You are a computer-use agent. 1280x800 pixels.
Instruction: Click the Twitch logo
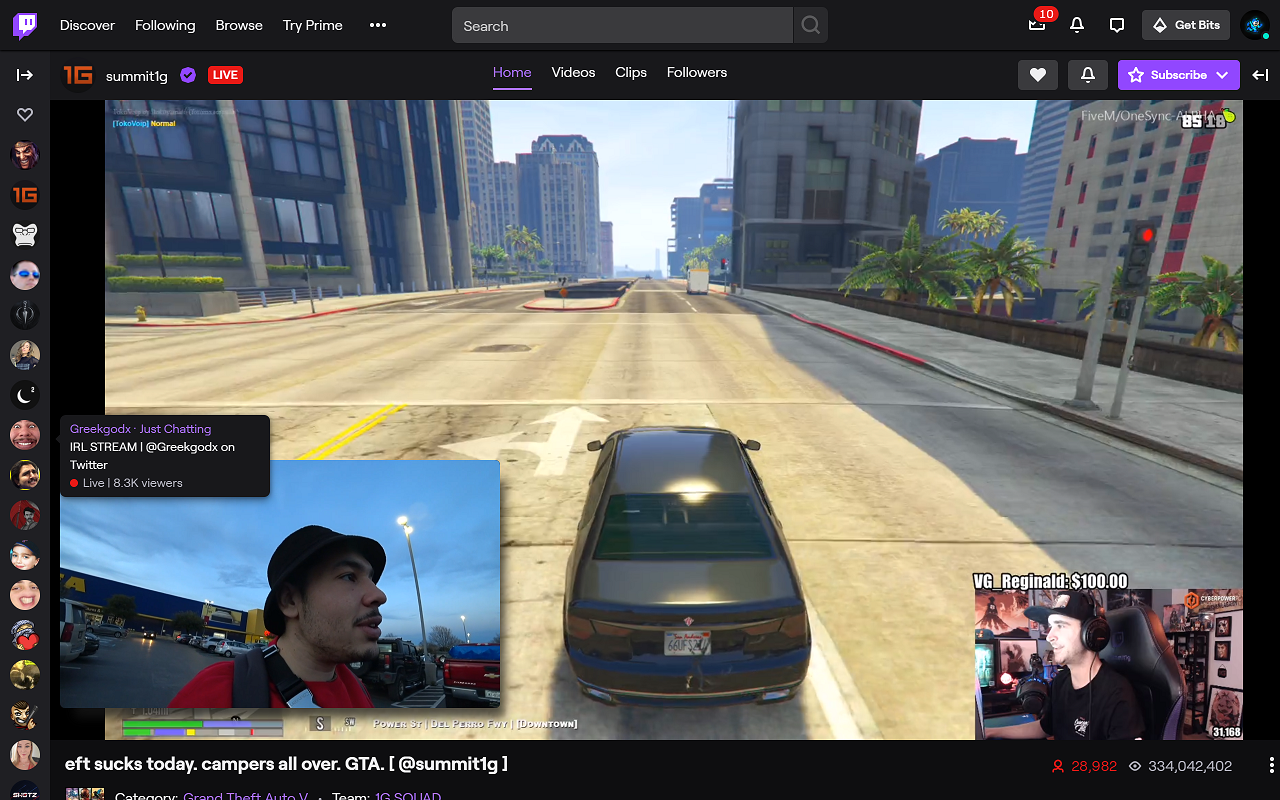coord(24,25)
